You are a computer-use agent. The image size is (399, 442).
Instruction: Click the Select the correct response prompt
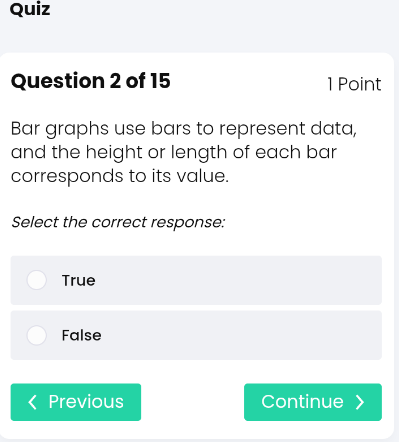118,222
